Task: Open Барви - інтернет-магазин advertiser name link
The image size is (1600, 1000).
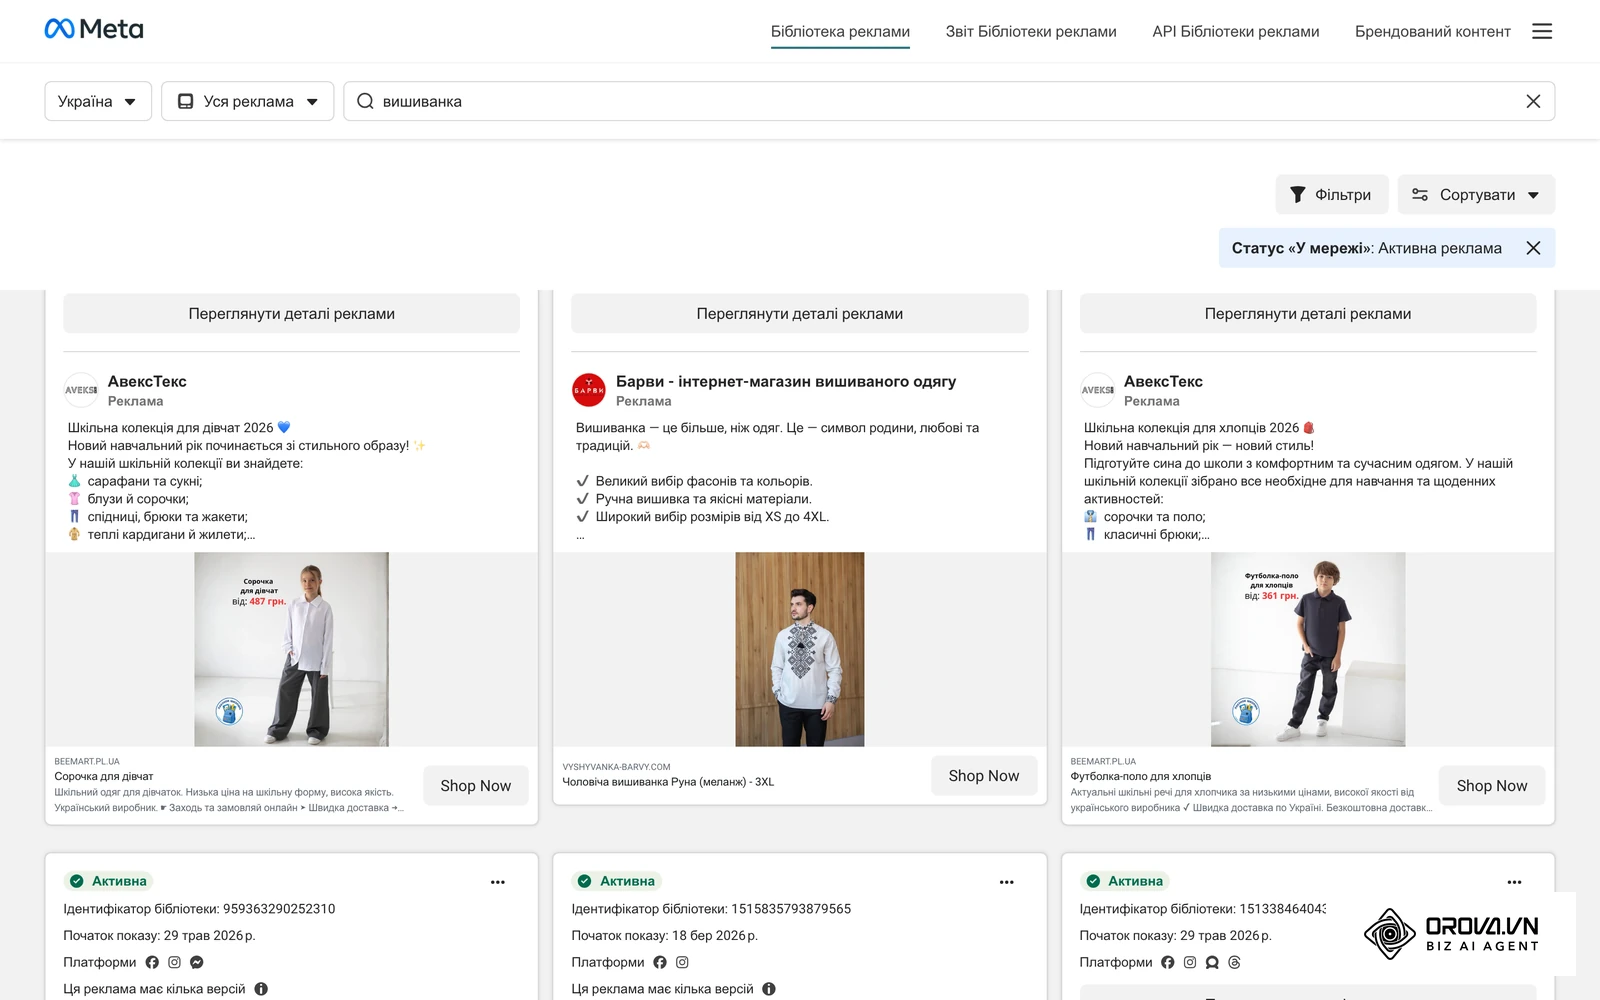Action: 786,381
